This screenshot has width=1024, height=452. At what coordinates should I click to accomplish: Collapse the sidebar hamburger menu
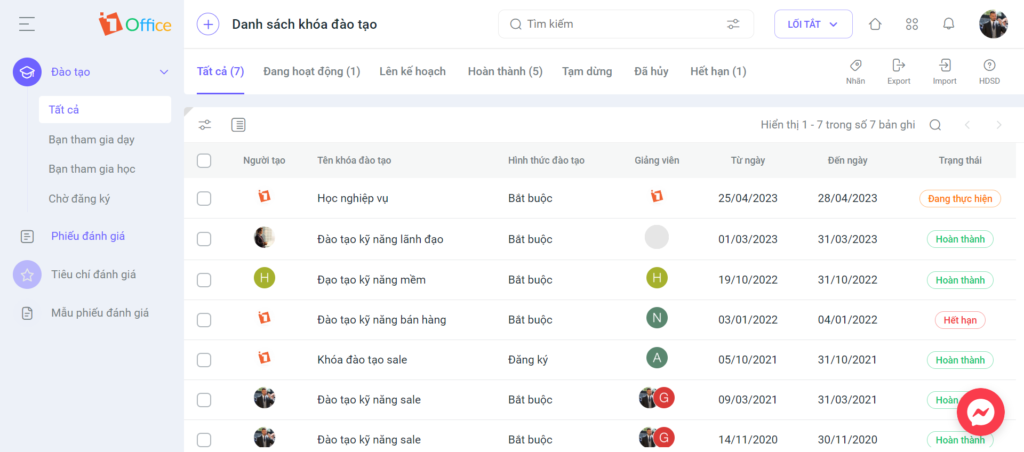[x=27, y=24]
